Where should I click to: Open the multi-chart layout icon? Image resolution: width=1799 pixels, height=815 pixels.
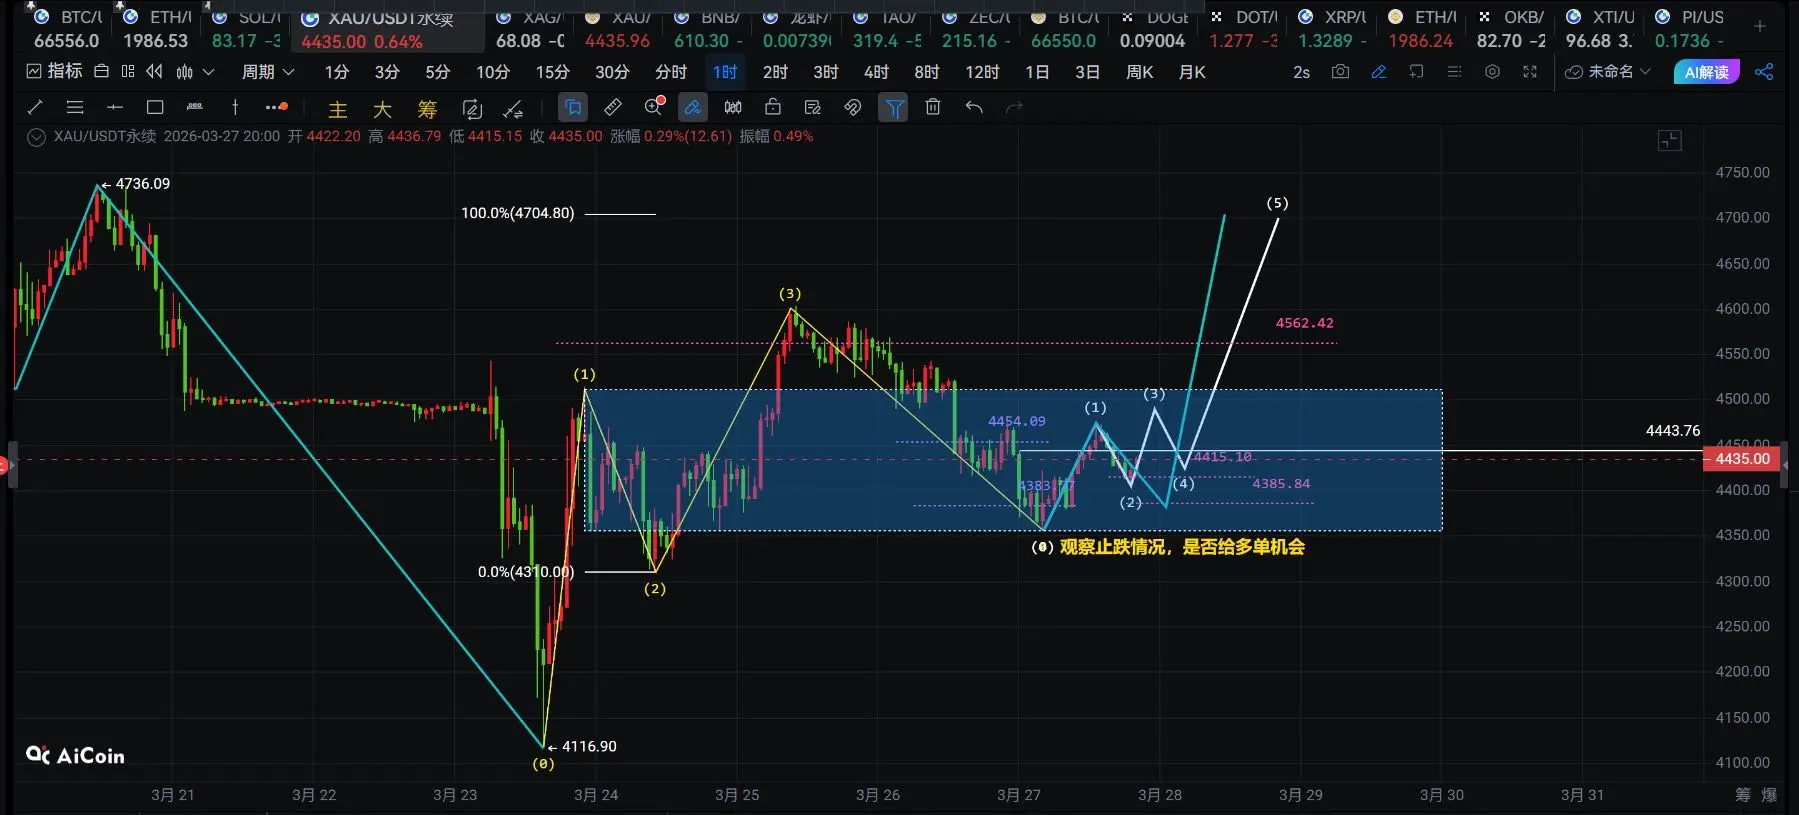[128, 72]
